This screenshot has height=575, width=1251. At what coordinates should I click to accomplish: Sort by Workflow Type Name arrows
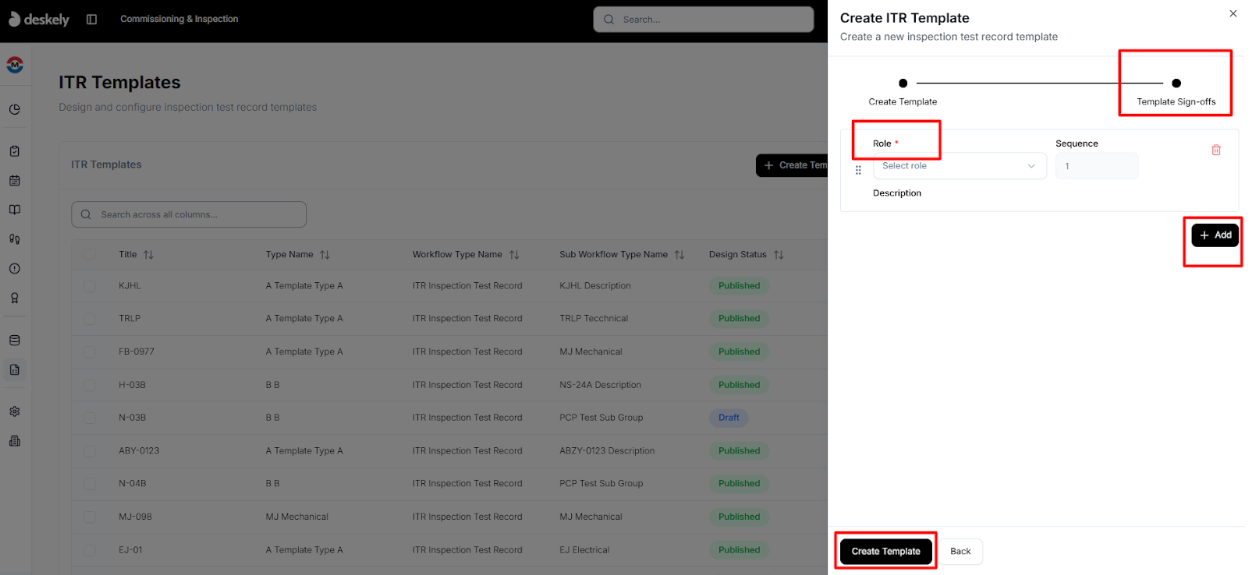[514, 255]
